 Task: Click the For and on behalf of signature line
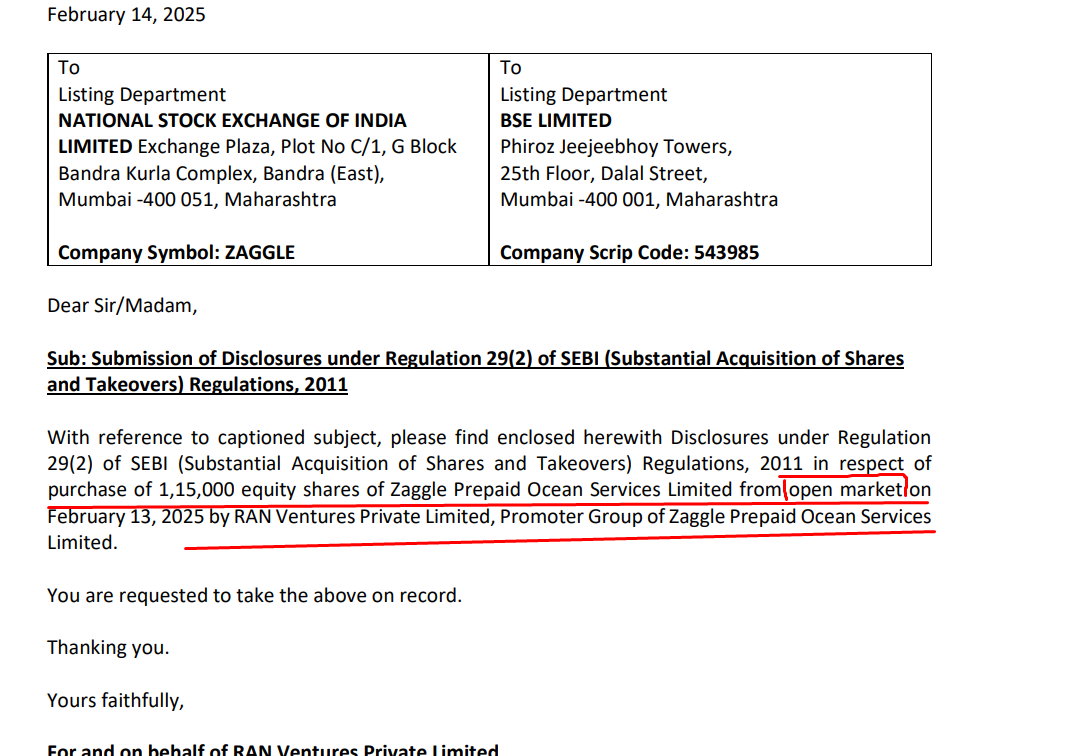[x=272, y=749]
